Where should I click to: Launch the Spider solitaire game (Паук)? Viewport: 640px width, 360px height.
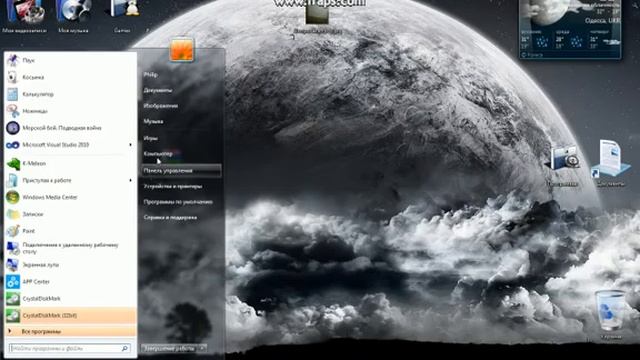pos(70,60)
